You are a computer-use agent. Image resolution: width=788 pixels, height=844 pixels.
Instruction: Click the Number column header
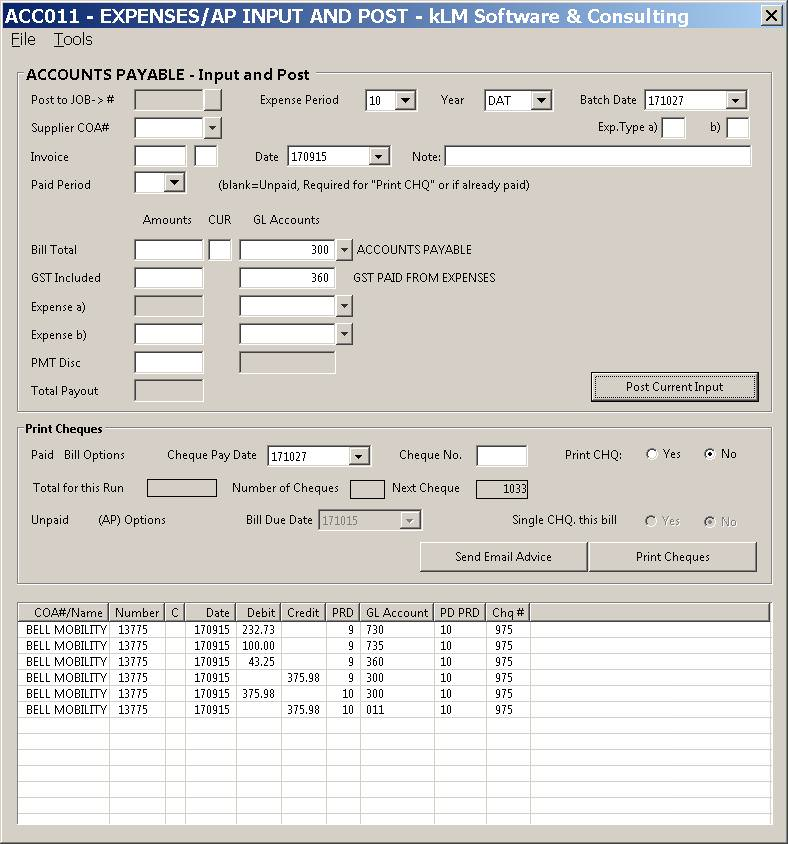137,613
